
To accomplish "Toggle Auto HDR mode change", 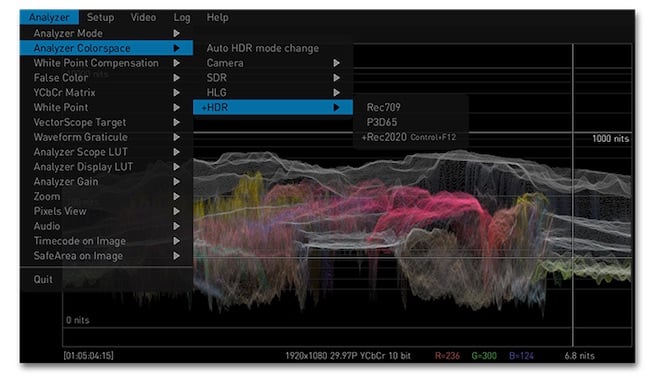I will click(262, 48).
